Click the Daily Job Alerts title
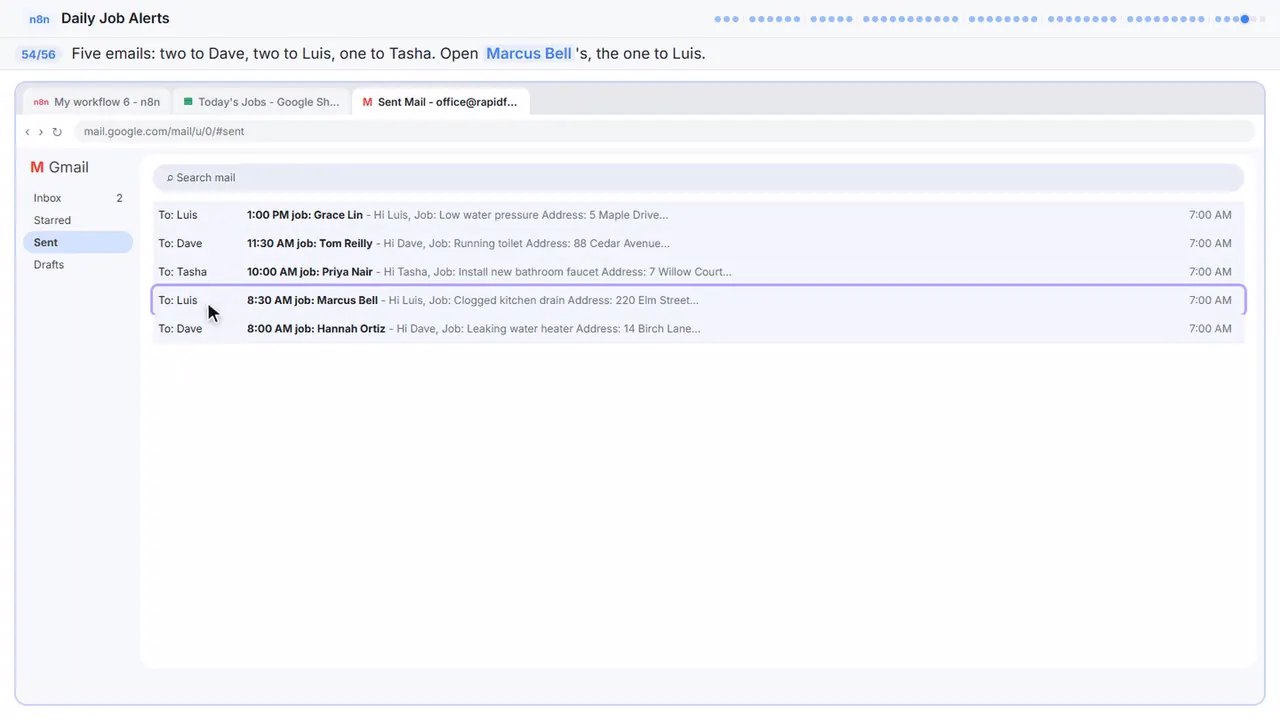This screenshot has width=1280, height=720. pos(115,18)
